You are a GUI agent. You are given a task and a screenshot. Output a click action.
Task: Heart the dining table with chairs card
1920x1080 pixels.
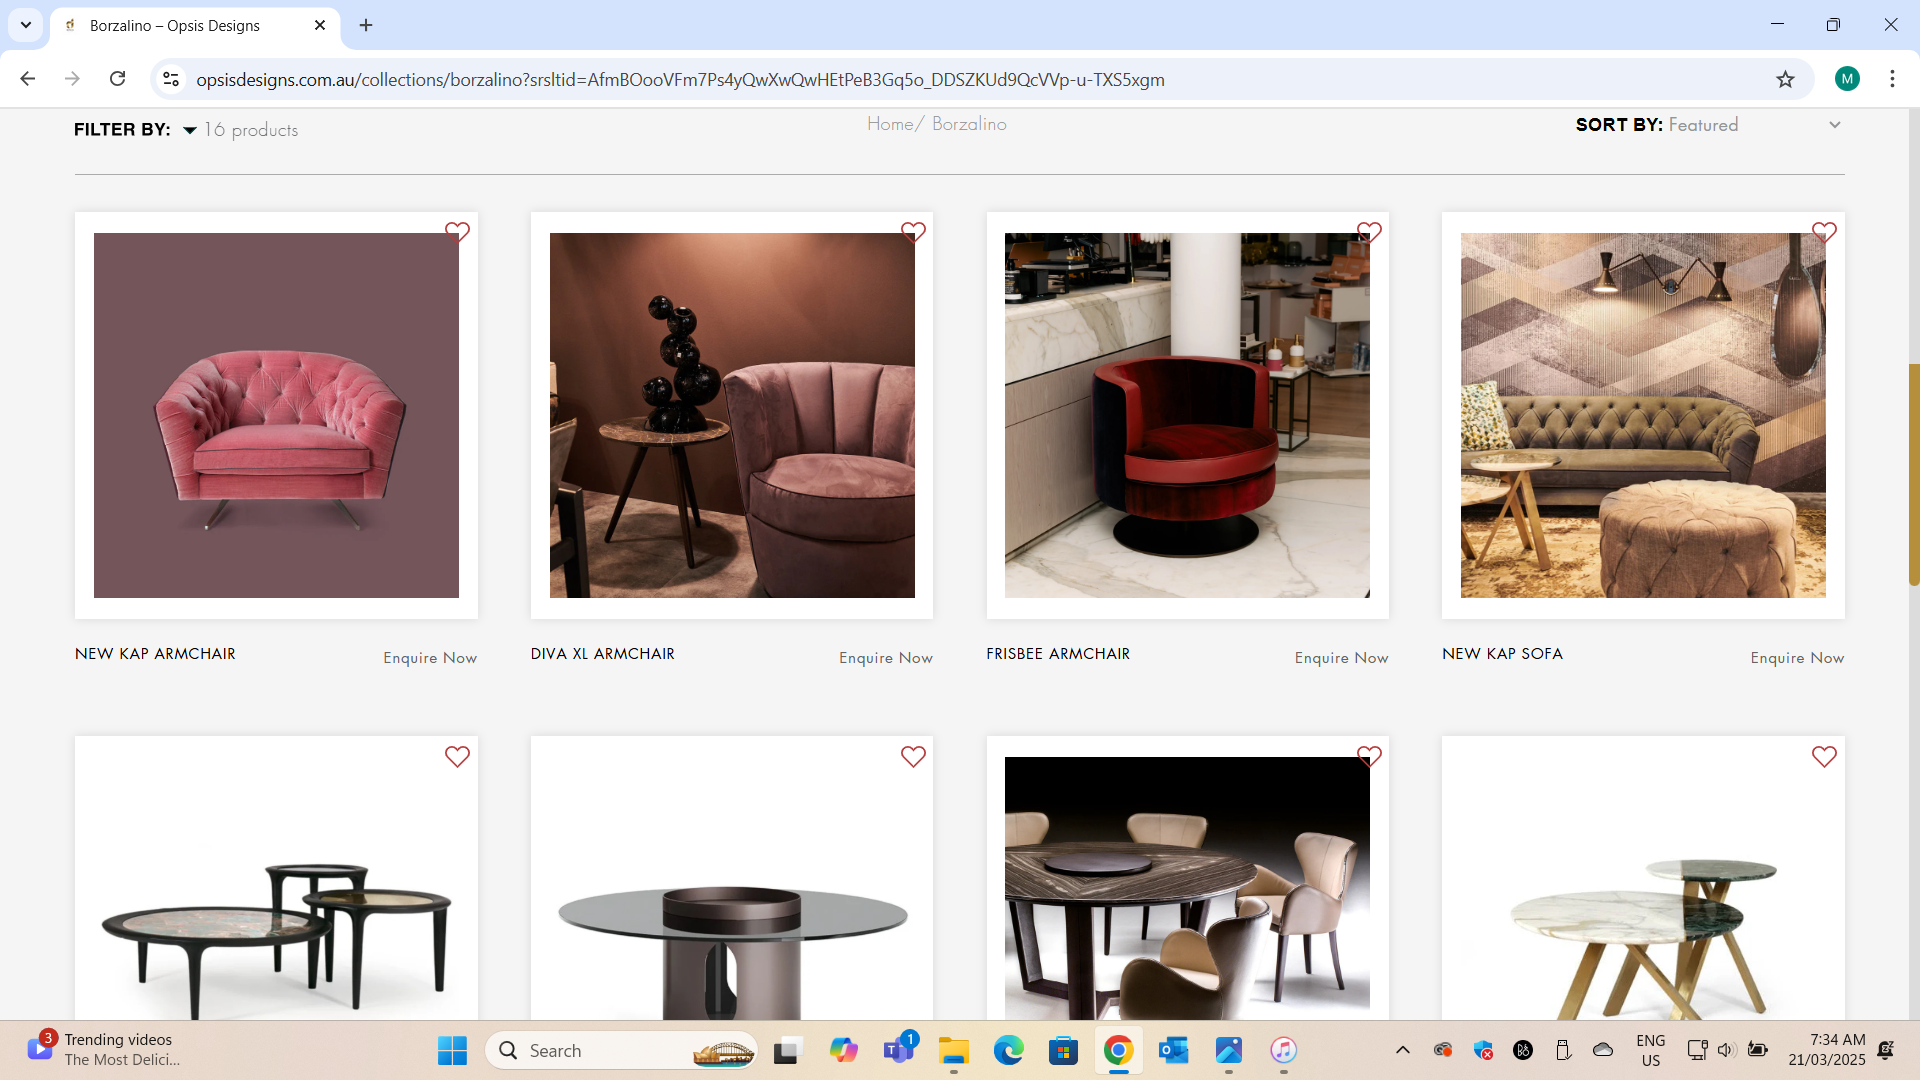coord(1369,757)
